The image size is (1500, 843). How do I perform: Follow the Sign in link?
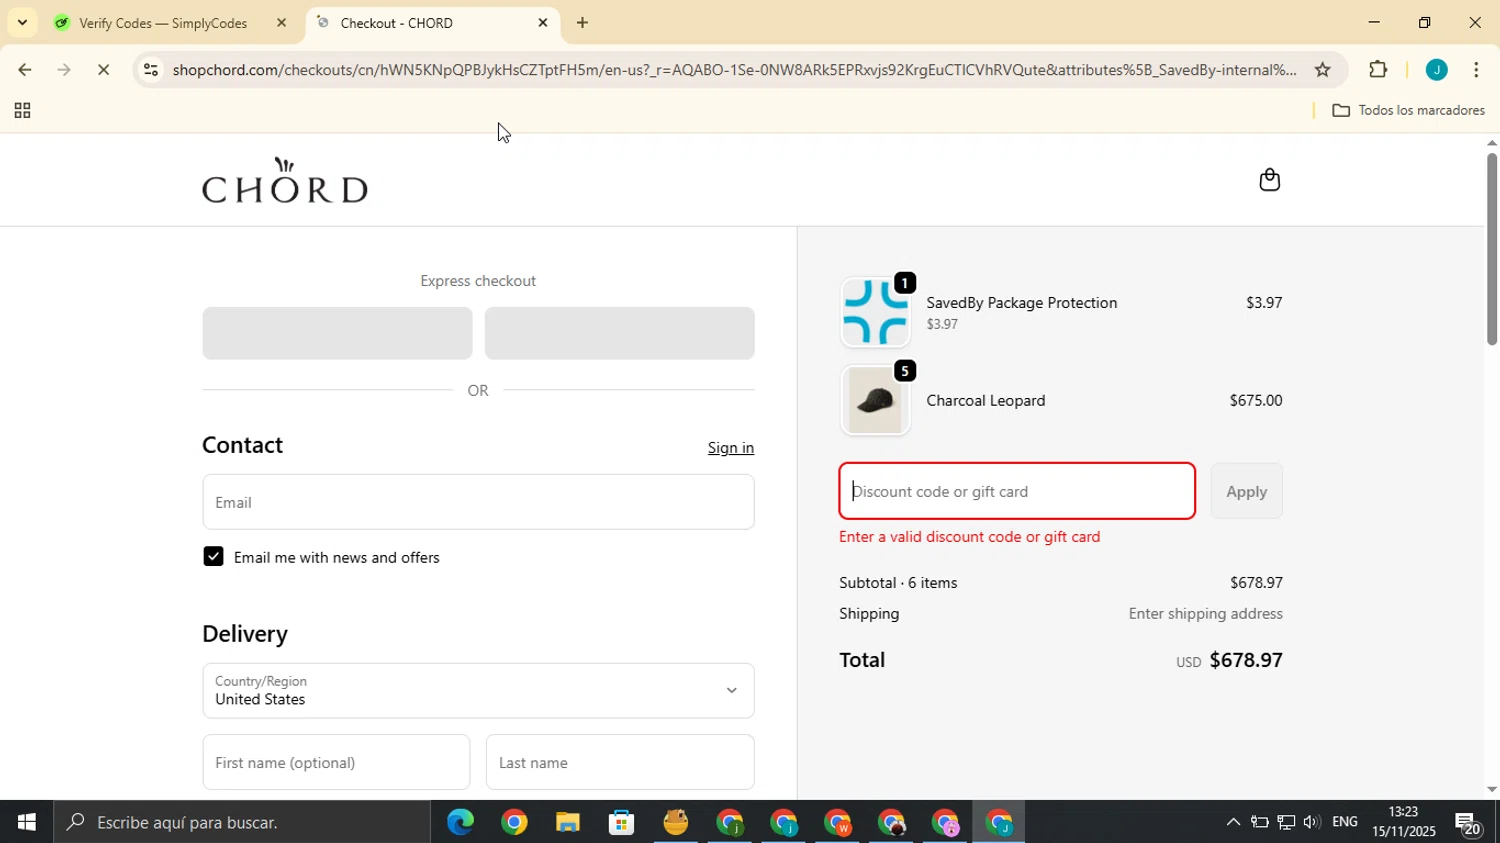tap(731, 448)
